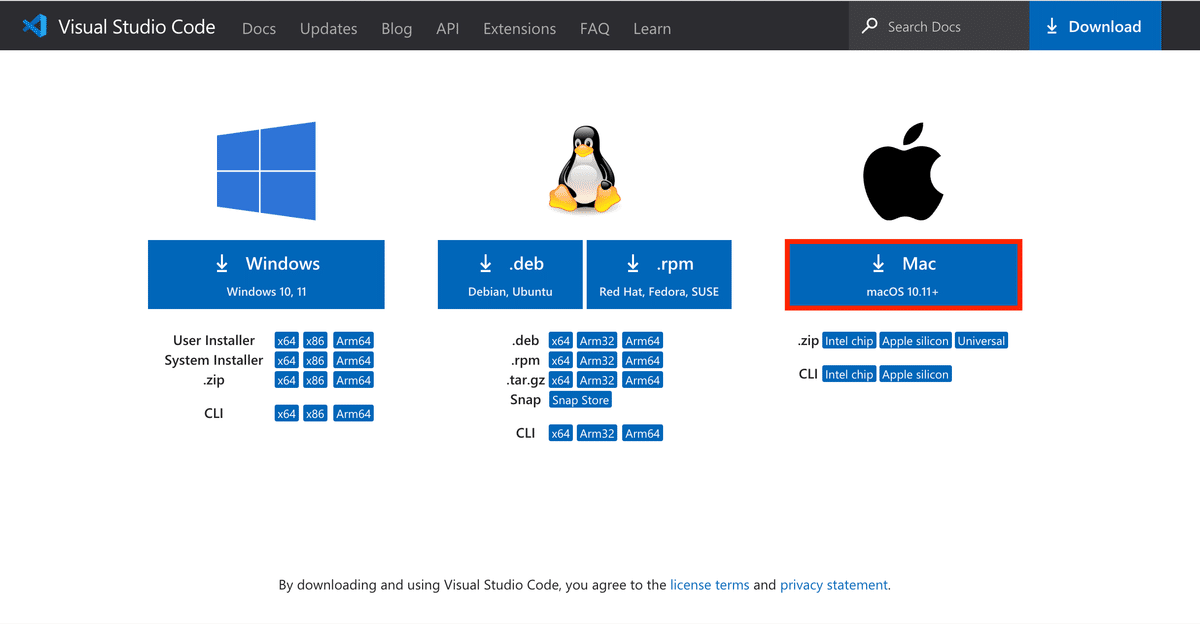This screenshot has height=624, width=1200.
Task: Select Linux CLI Arm64 download
Action: (642, 434)
